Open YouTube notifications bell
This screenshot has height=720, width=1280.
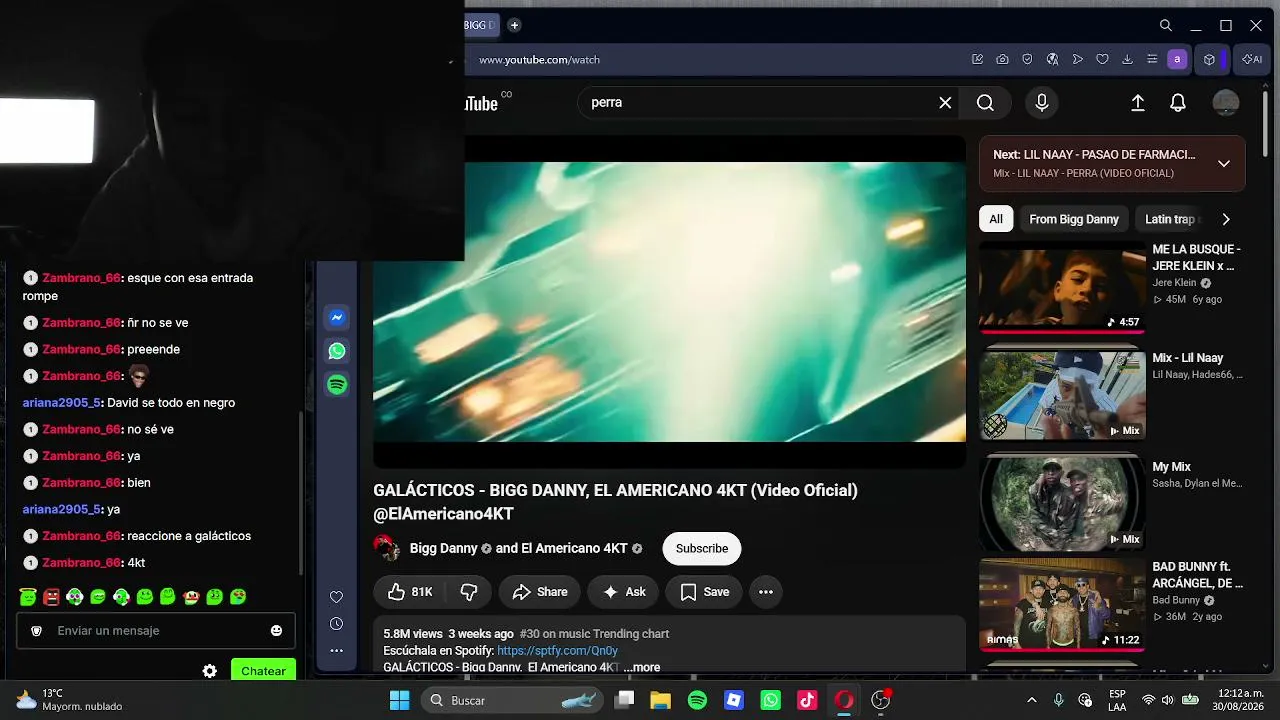[1178, 102]
